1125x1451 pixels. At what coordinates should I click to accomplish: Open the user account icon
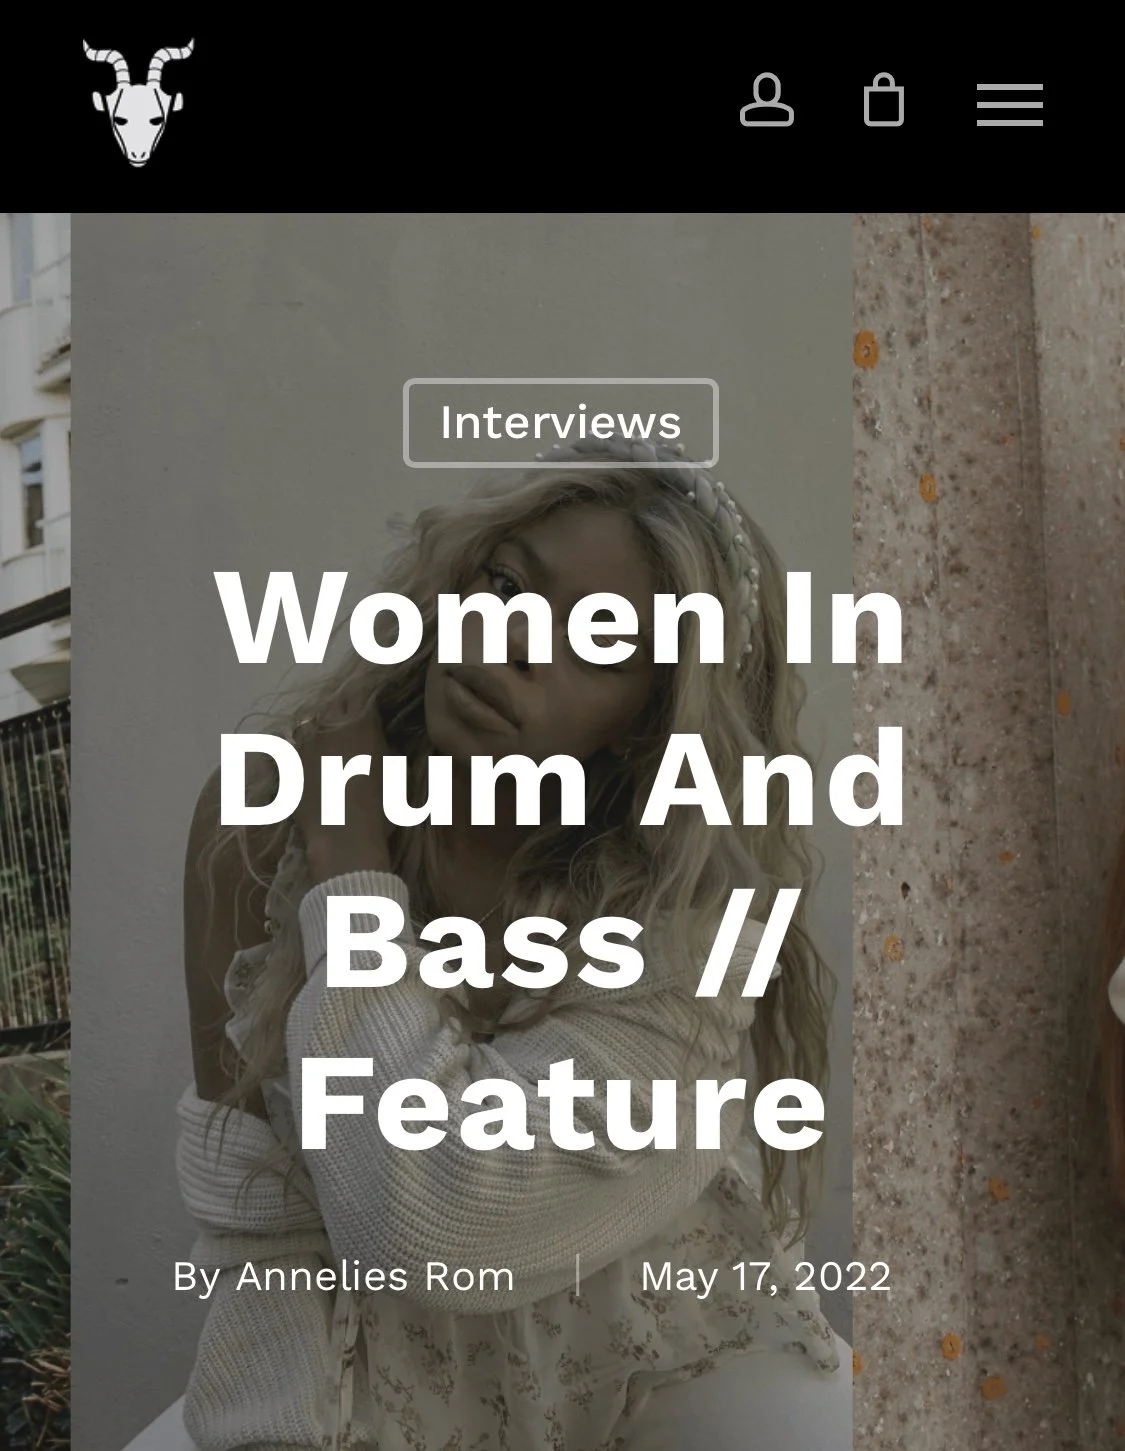tap(767, 100)
